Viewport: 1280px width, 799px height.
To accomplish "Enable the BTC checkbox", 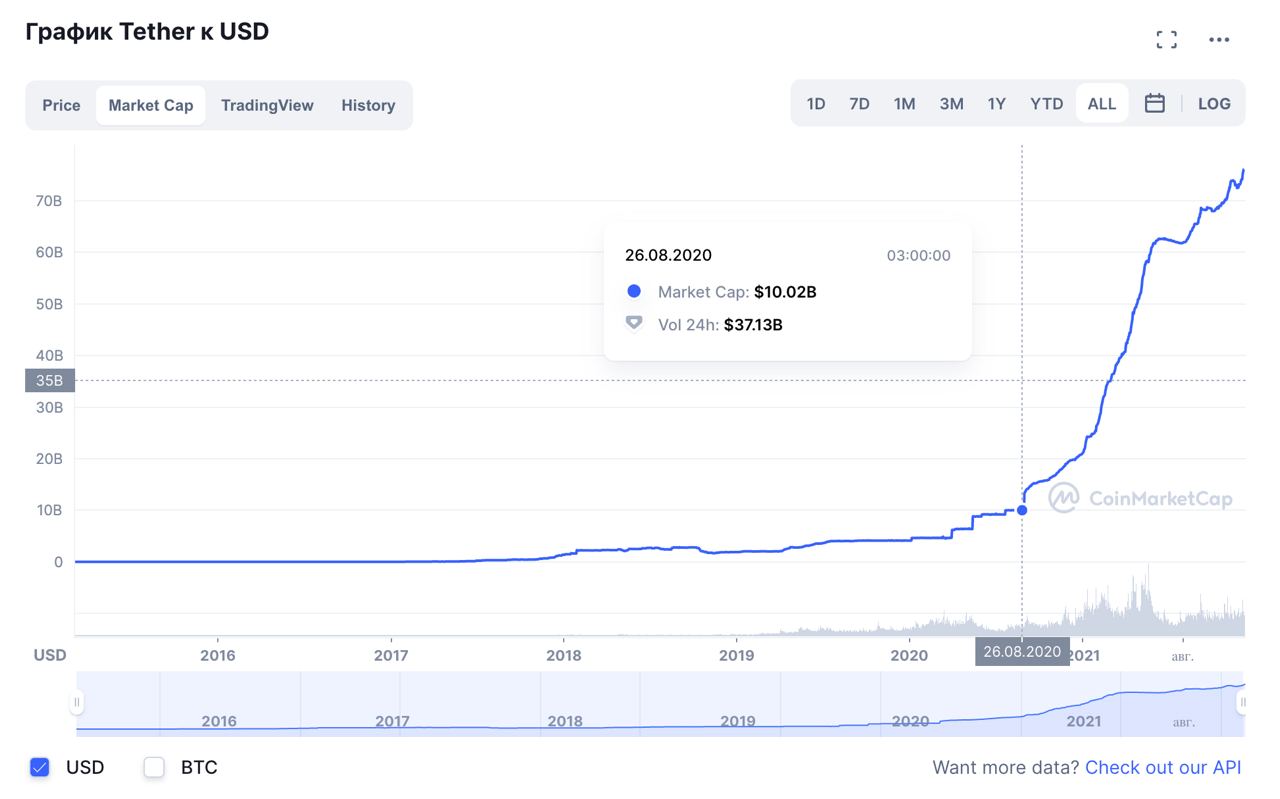I will (x=154, y=767).
